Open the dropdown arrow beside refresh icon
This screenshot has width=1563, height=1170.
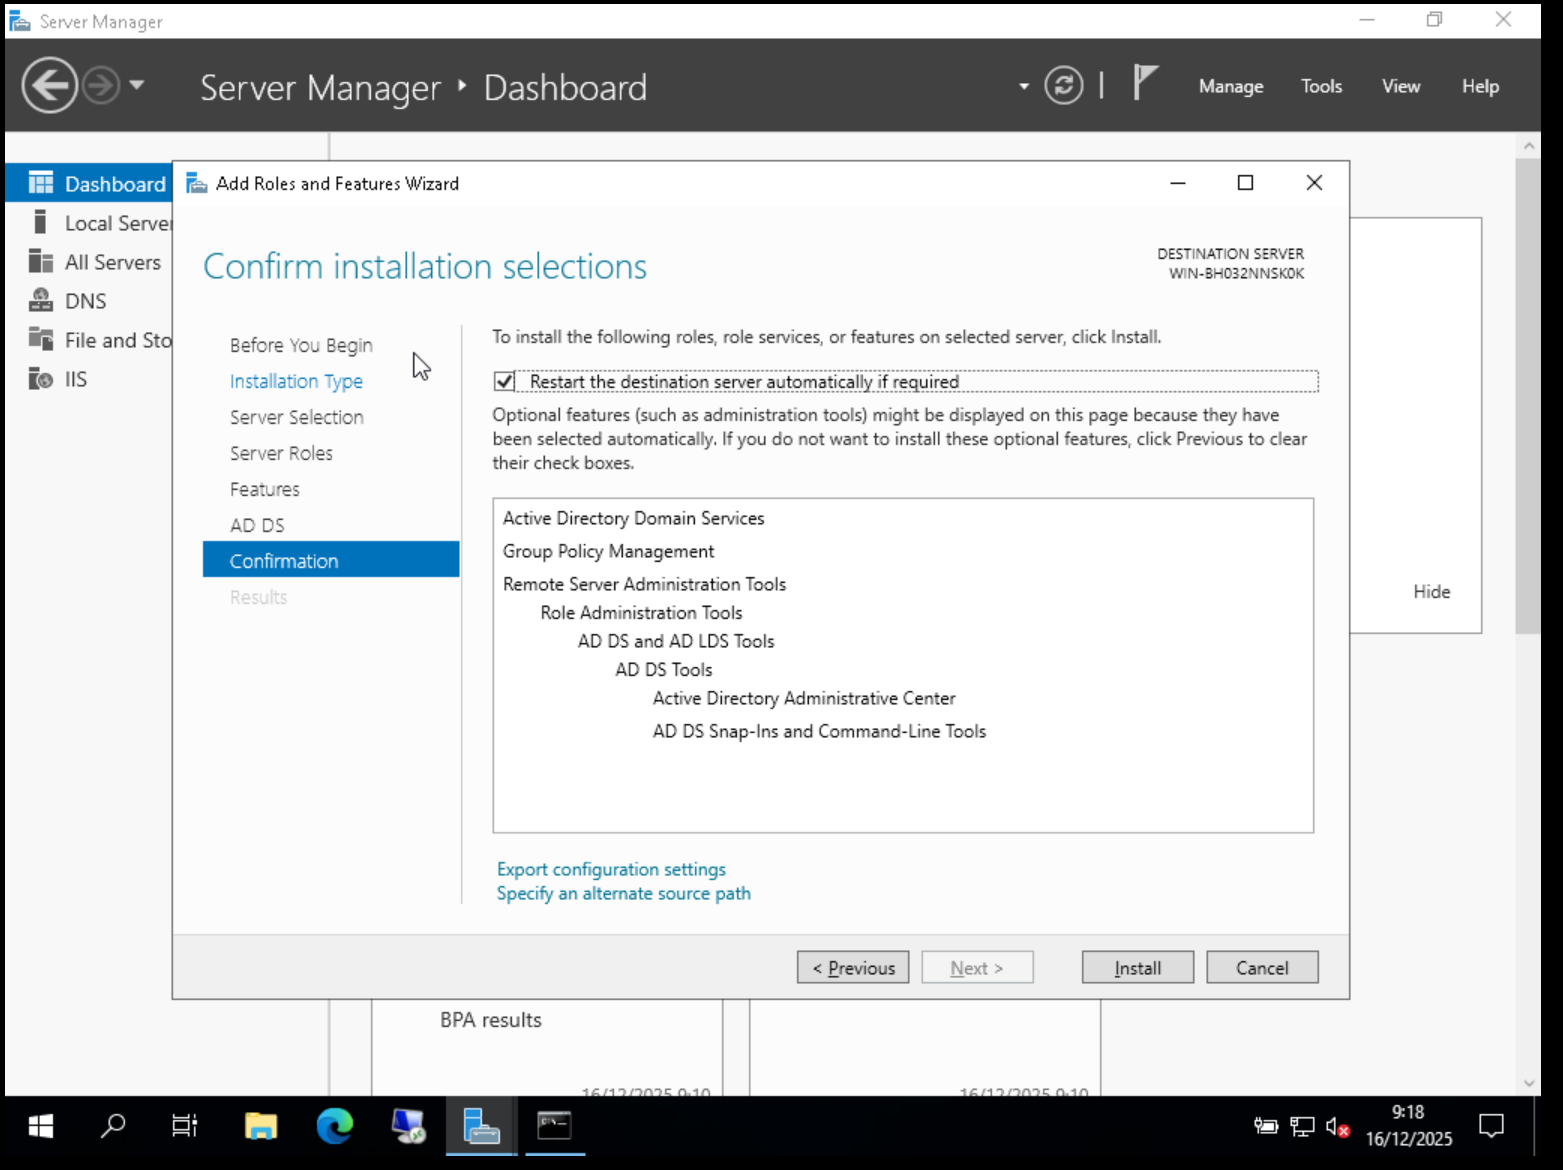(1023, 86)
